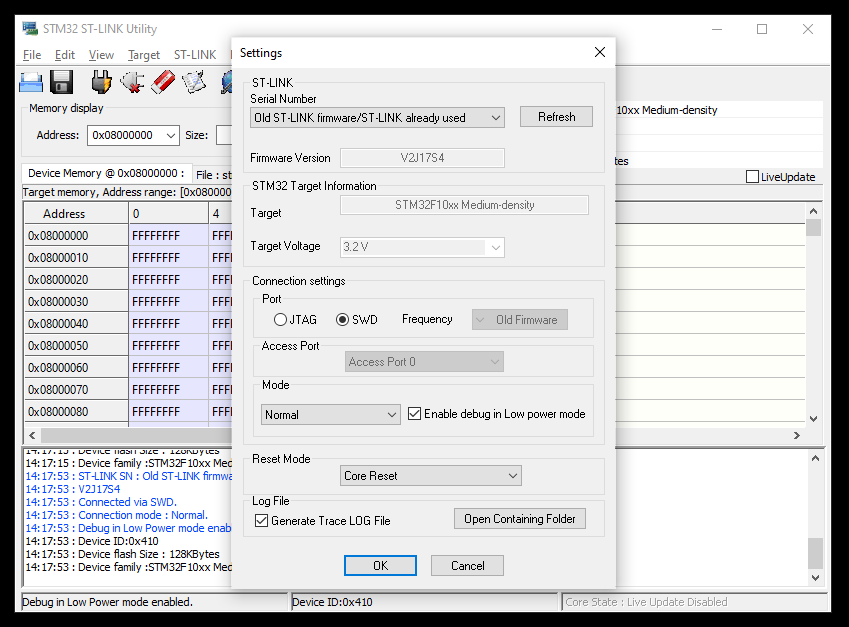Screen dimensions: 849x627
Task: Open the Target Voltage dropdown
Action: [x=422, y=247]
